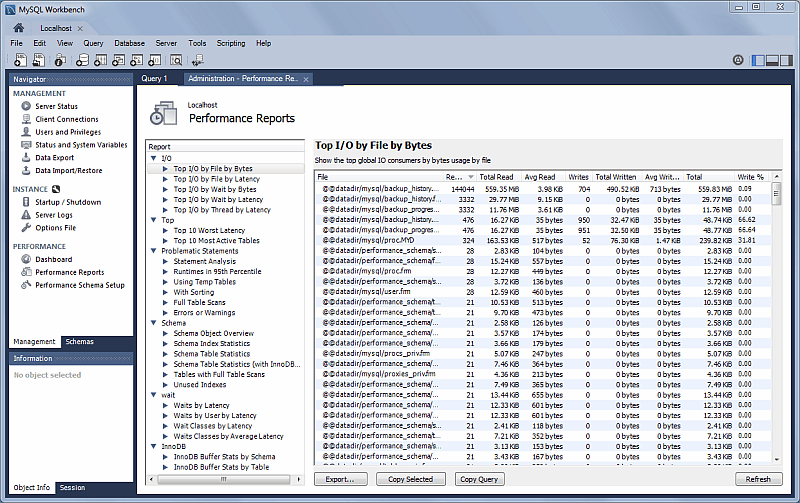Open Client Connections from its icon
Viewport: 800px width, 503px height.
click(x=25, y=119)
